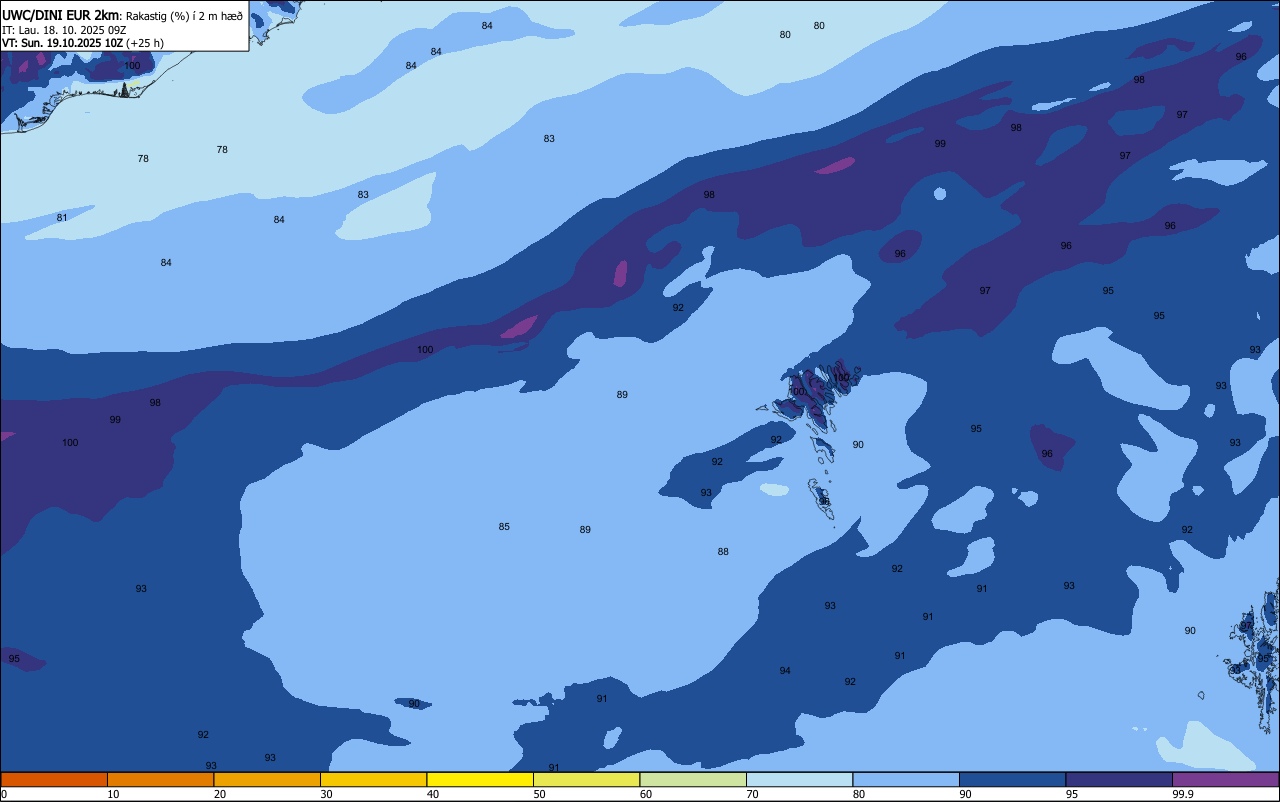The height and width of the screenshot is (802, 1280).
Task: Click the 'IT: Lau. 18. 10. 2025 09Z' line
Action: (x=64, y=30)
